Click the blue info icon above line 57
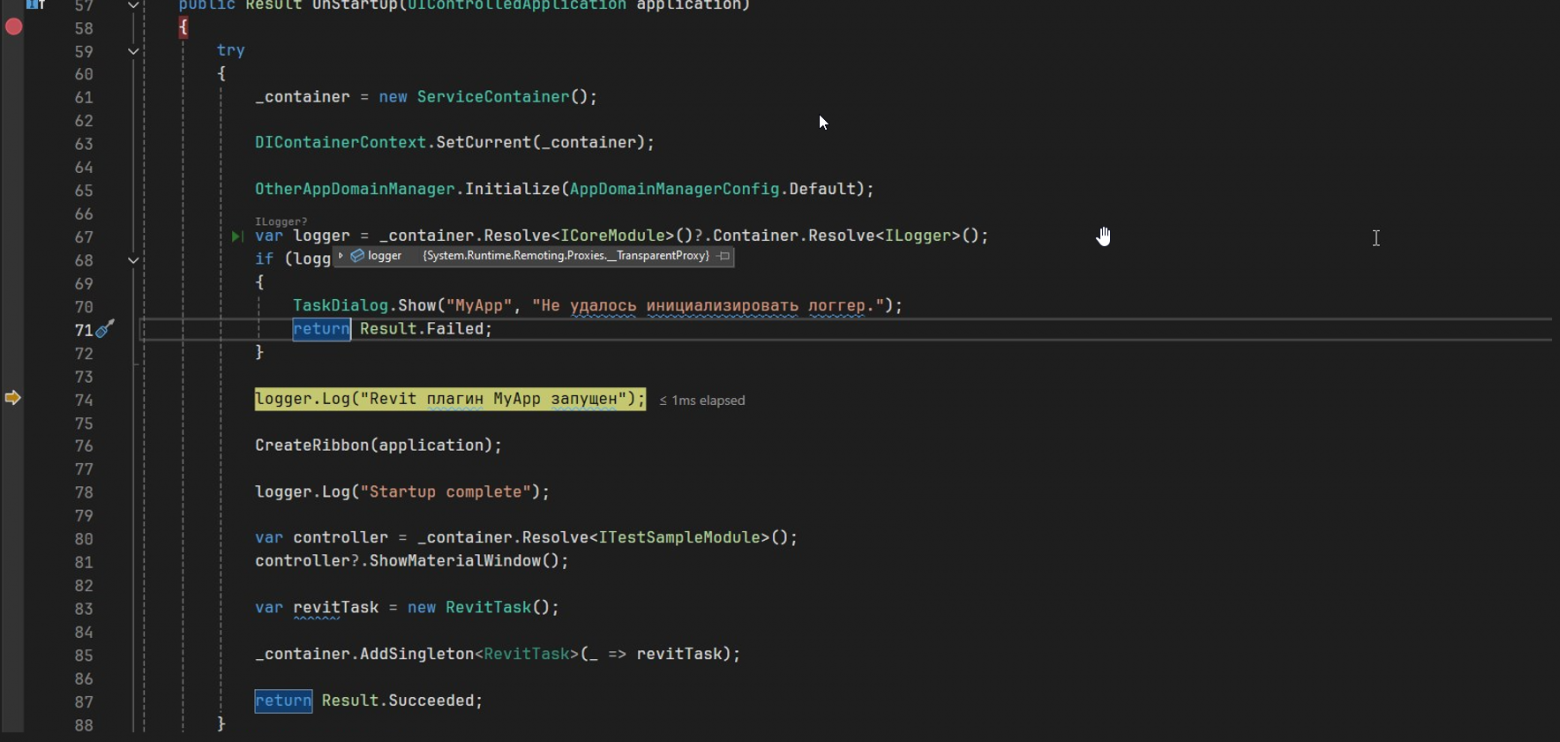 coord(31,4)
